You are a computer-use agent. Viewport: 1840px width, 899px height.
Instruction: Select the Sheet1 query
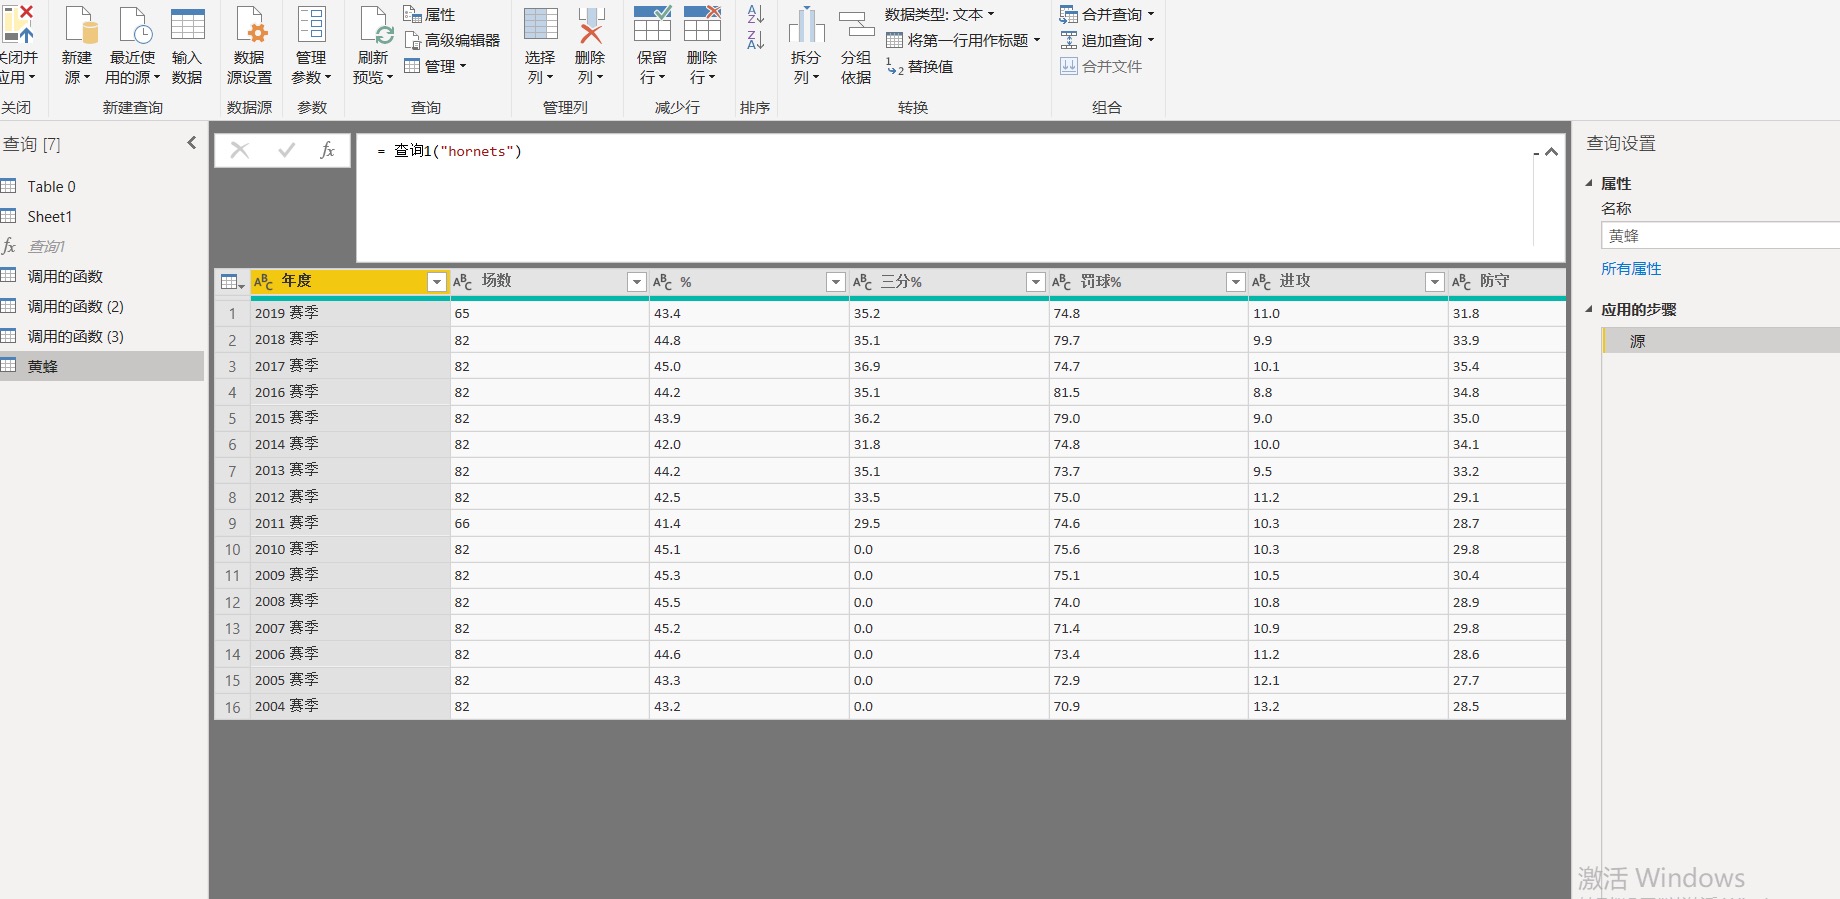point(50,216)
